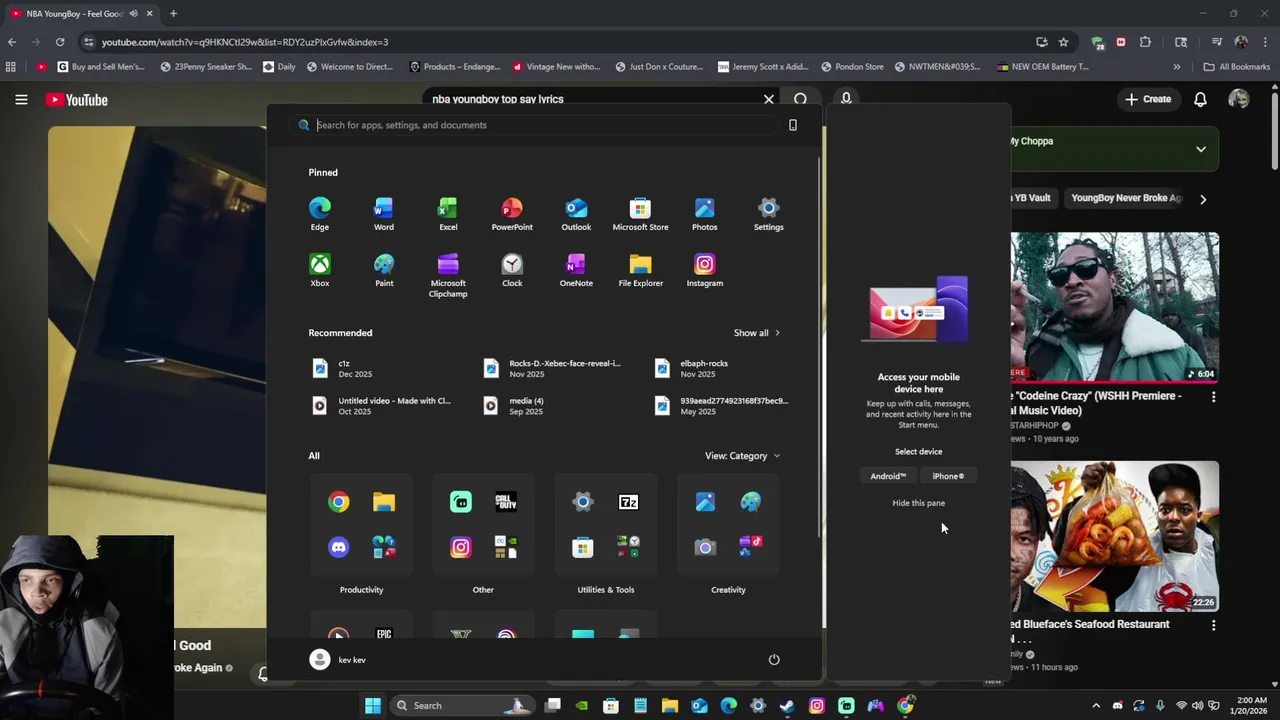Bookmark this page with the star icon
Viewport: 1280px width, 720px height.
click(1063, 42)
